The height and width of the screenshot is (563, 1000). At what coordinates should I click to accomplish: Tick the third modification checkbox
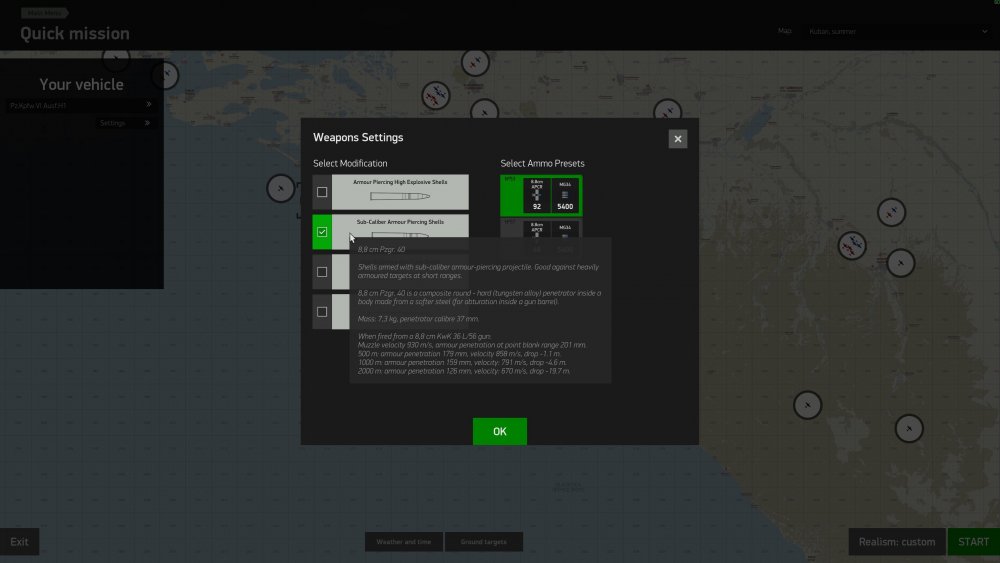pos(322,272)
